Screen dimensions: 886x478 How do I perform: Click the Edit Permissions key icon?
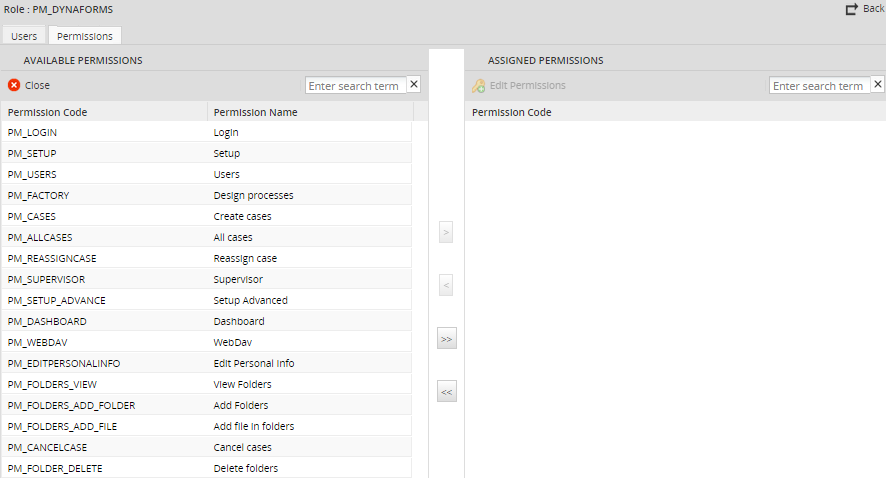pos(479,86)
